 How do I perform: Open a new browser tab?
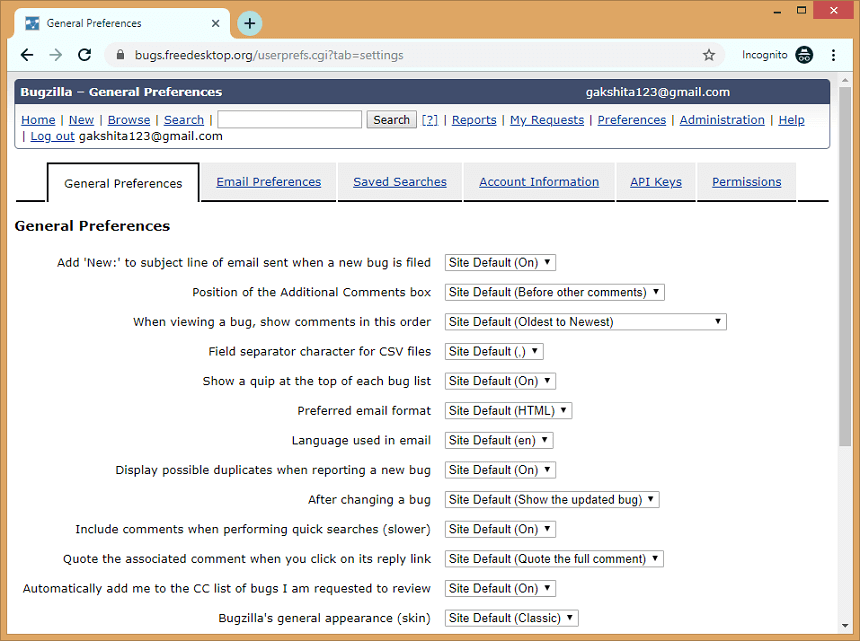[x=250, y=24]
